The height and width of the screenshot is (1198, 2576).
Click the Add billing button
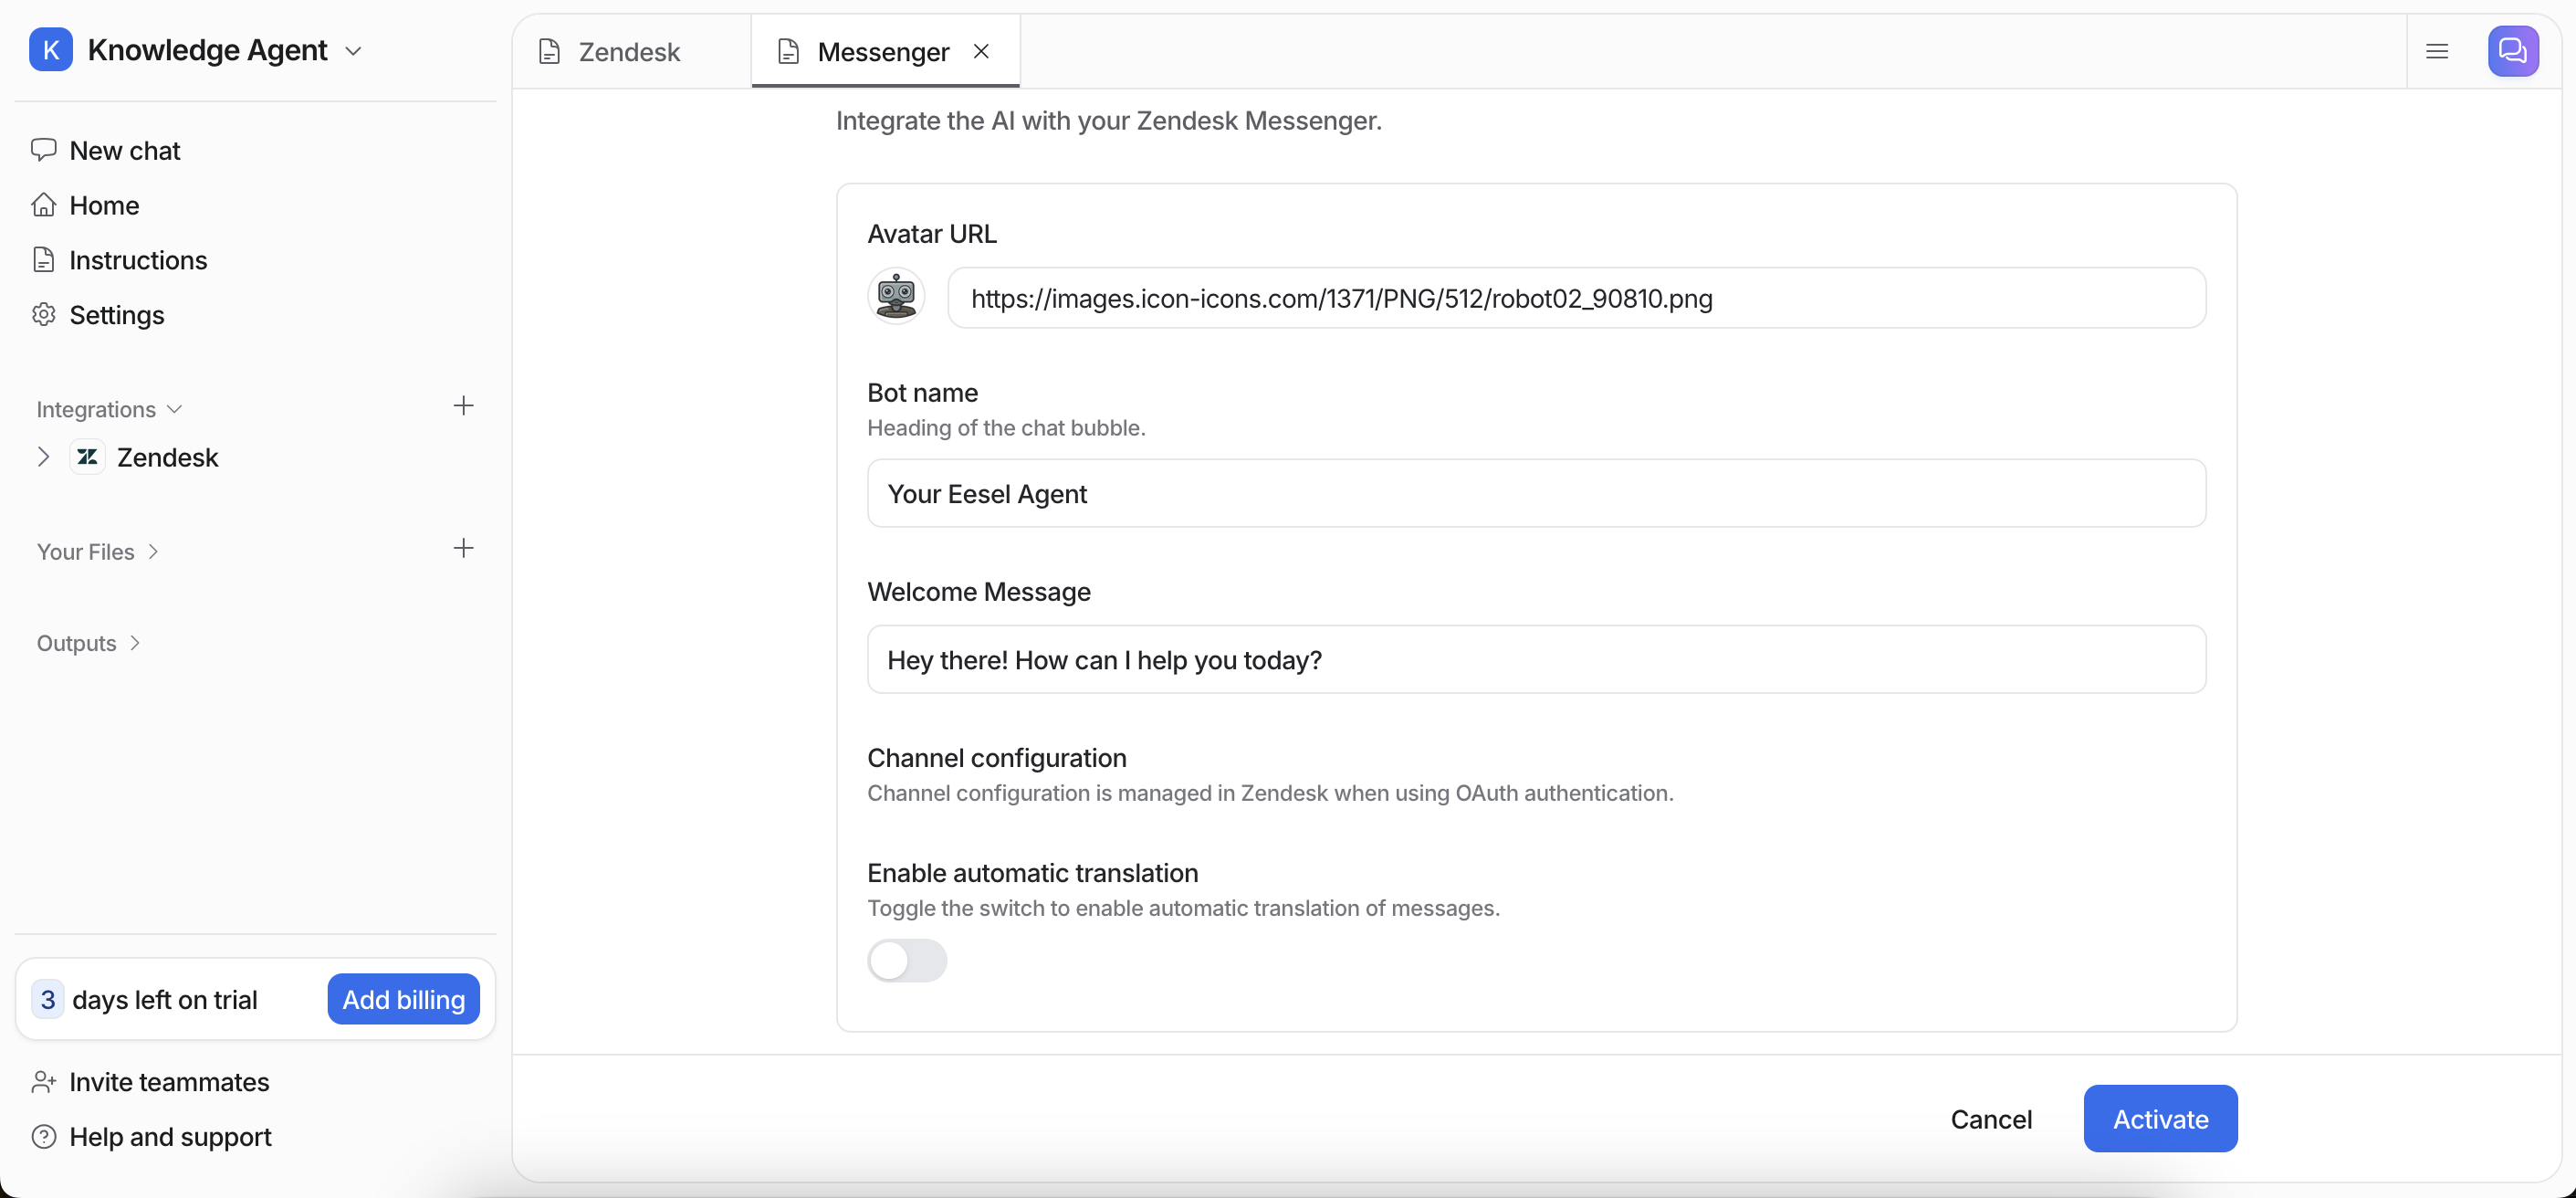(x=403, y=999)
